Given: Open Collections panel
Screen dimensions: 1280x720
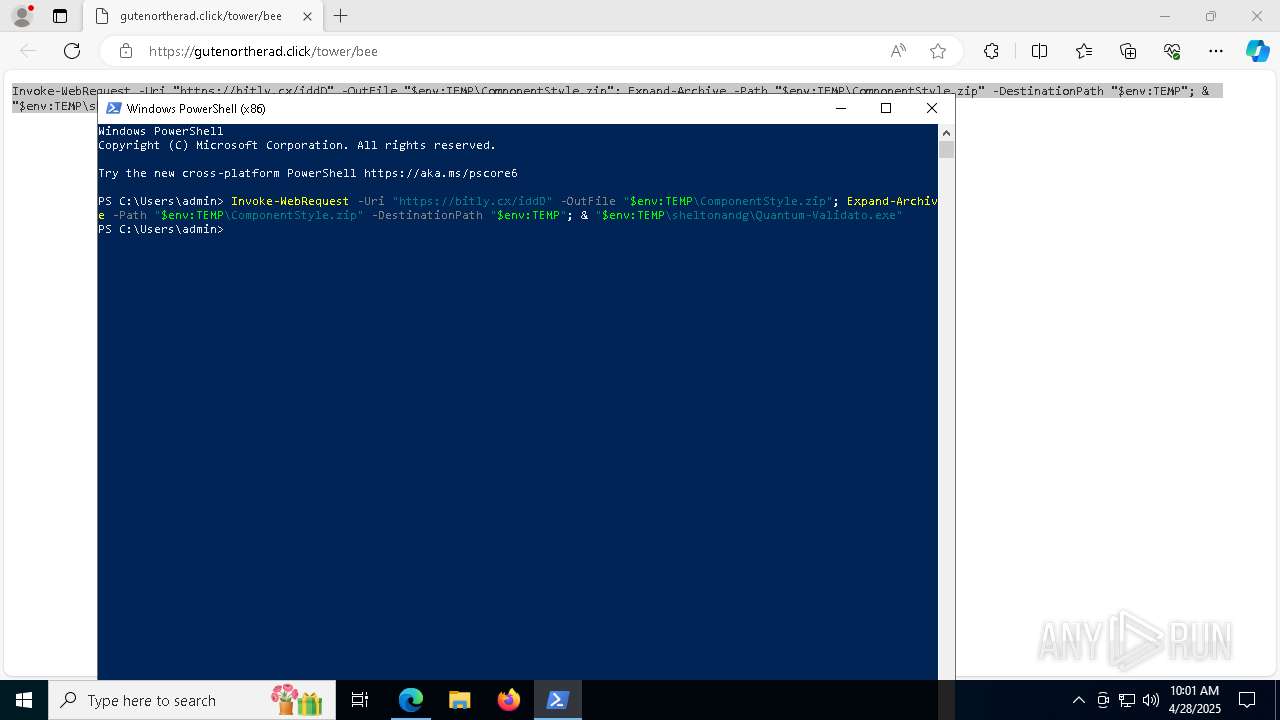Looking at the screenshot, I should point(1128,51).
